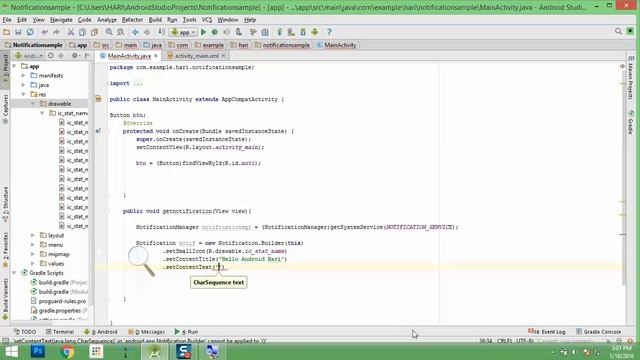Open Chrome from the taskbar
The image size is (640, 360).
pyautogui.click(x=67, y=351)
